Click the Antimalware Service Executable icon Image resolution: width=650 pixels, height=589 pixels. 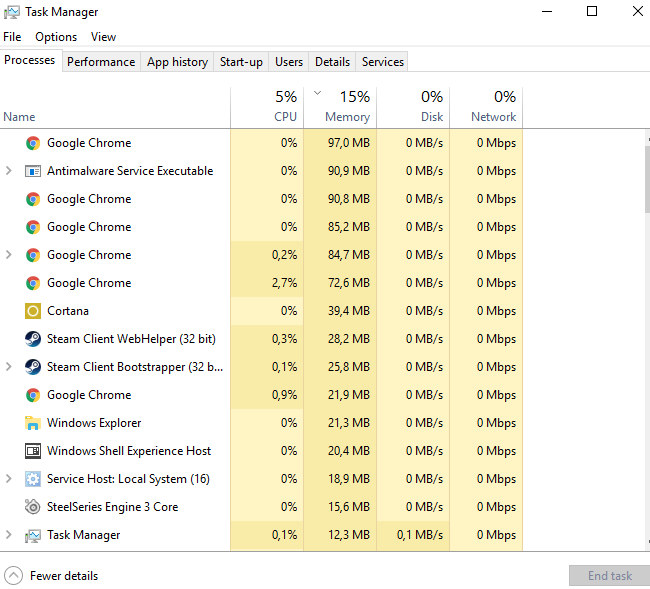(33, 171)
